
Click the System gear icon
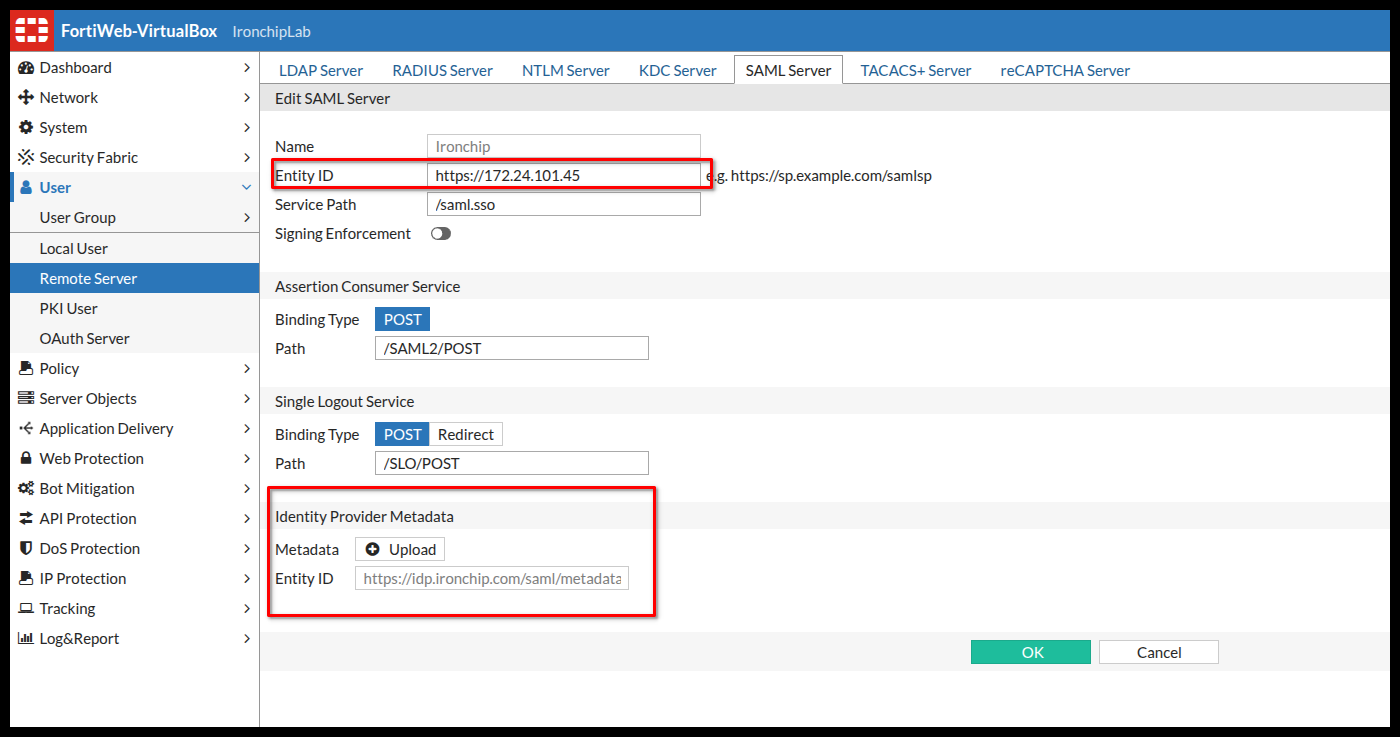26,128
